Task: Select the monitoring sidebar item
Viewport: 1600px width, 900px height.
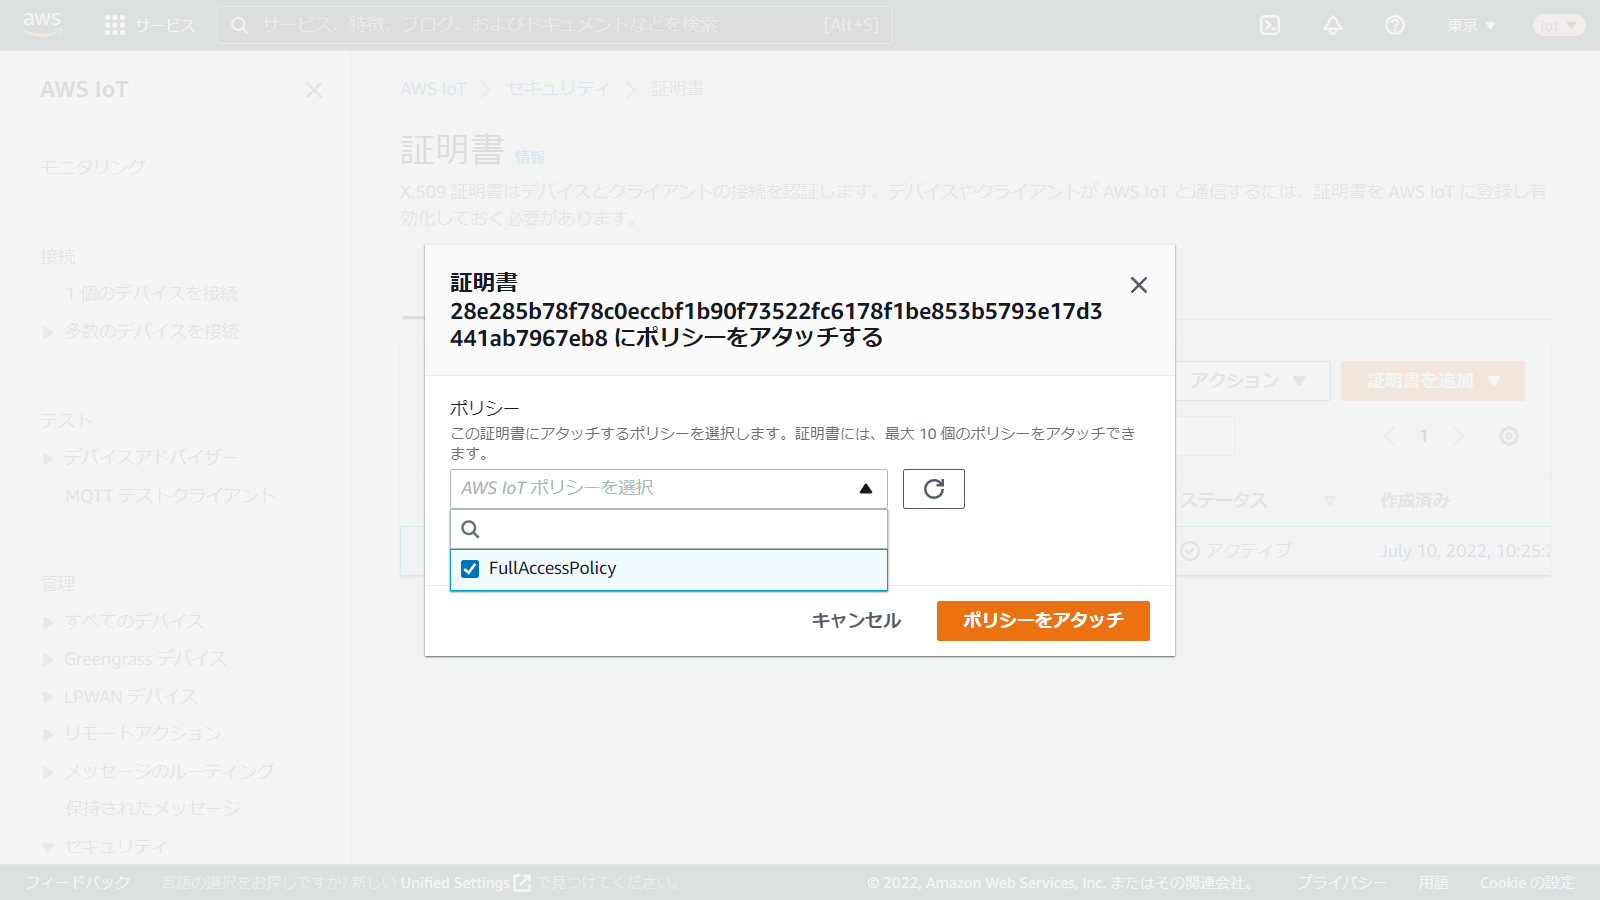Action: click(x=92, y=167)
